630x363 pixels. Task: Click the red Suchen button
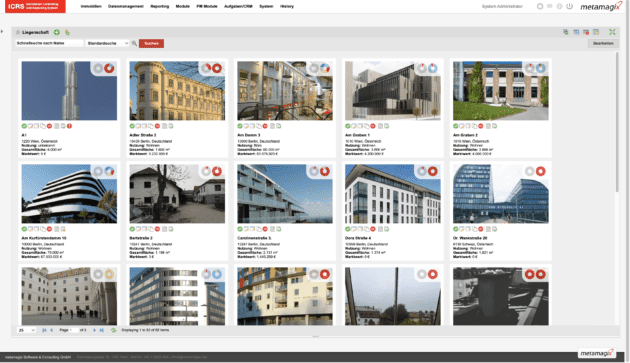151,43
